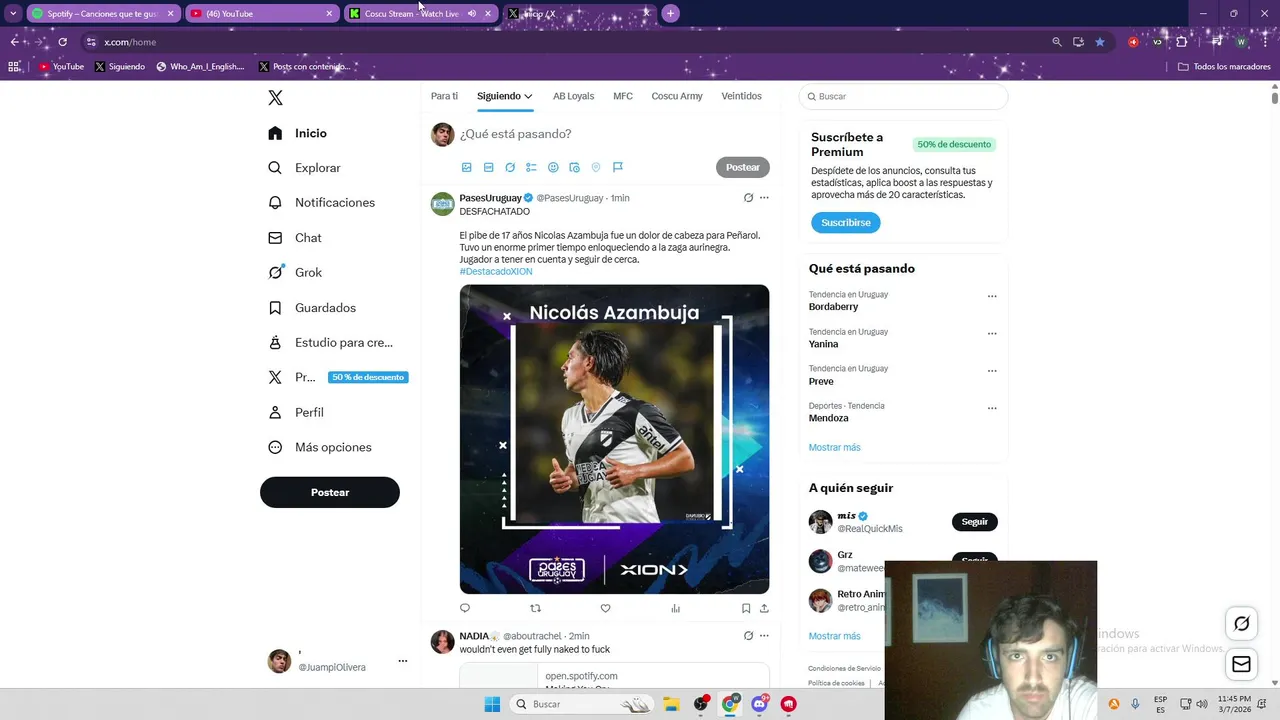The width and height of the screenshot is (1280, 720).
Task: Click the Grok compose icon
Action: (x=510, y=167)
